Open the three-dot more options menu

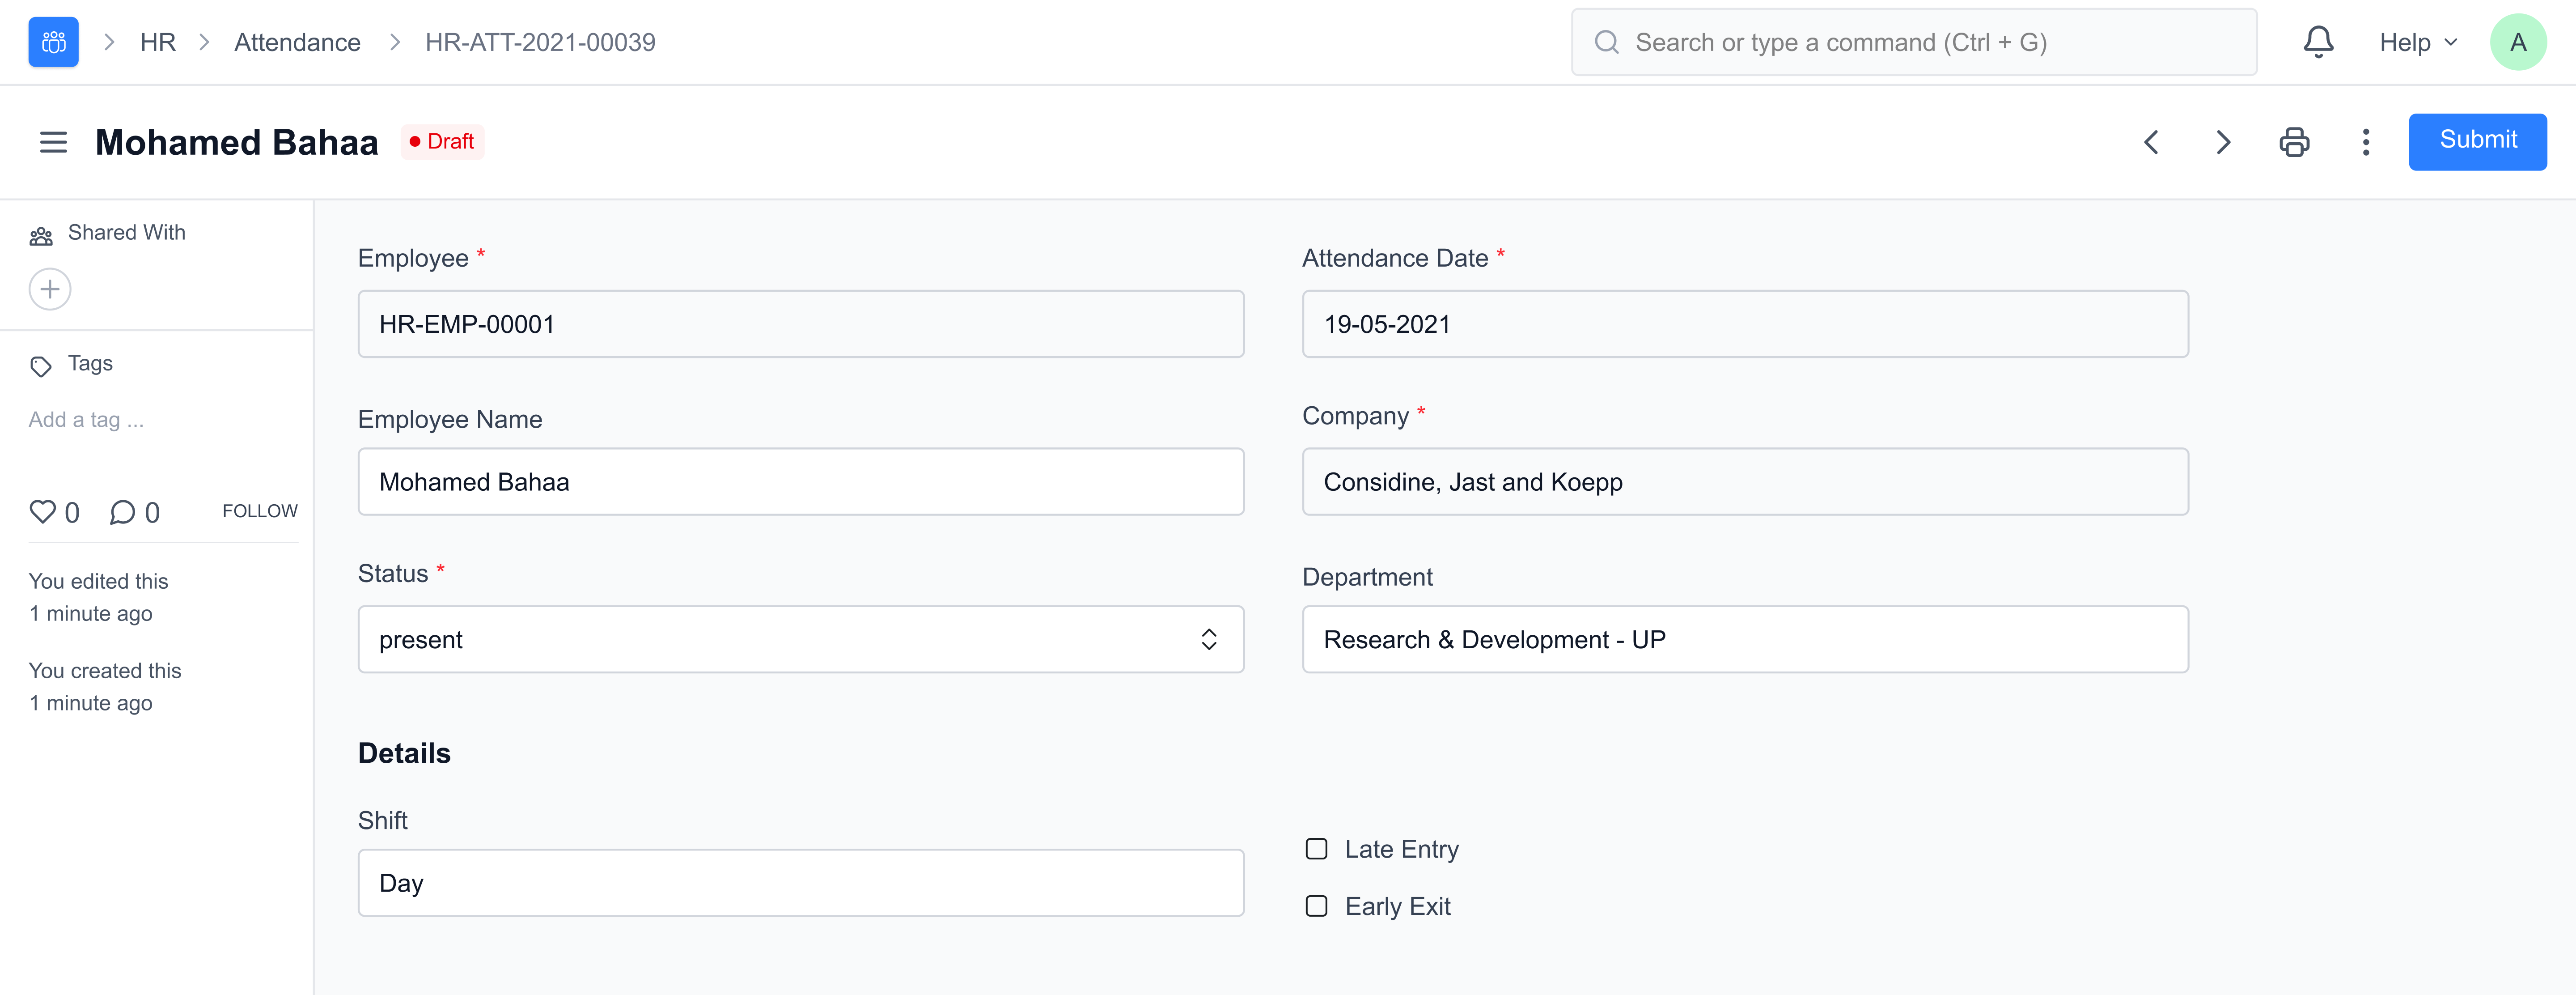(x=2365, y=142)
